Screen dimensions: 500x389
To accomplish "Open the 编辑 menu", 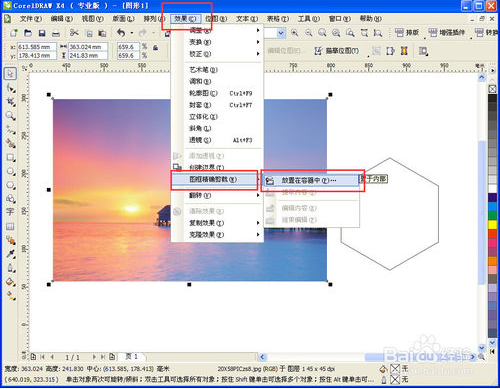I will pos(62,19).
